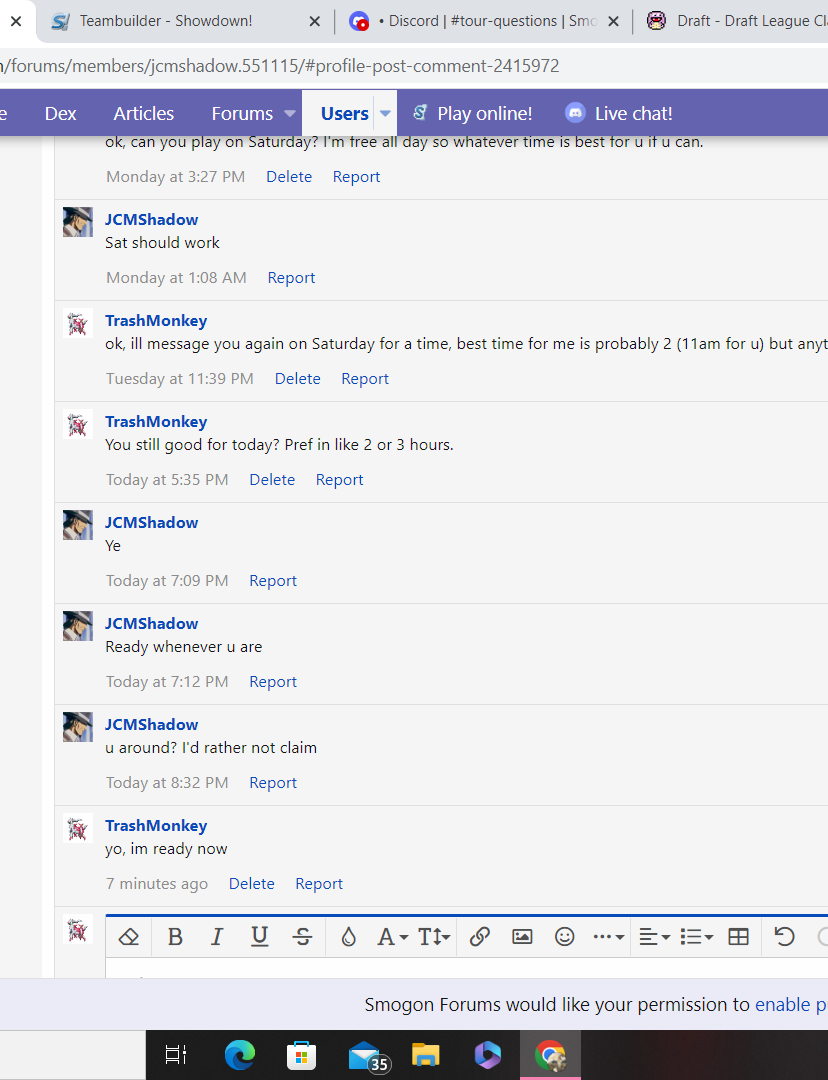The width and height of the screenshot is (828, 1080).
Task: Toggle Italic formatting in editor
Action: pyautogui.click(x=217, y=937)
